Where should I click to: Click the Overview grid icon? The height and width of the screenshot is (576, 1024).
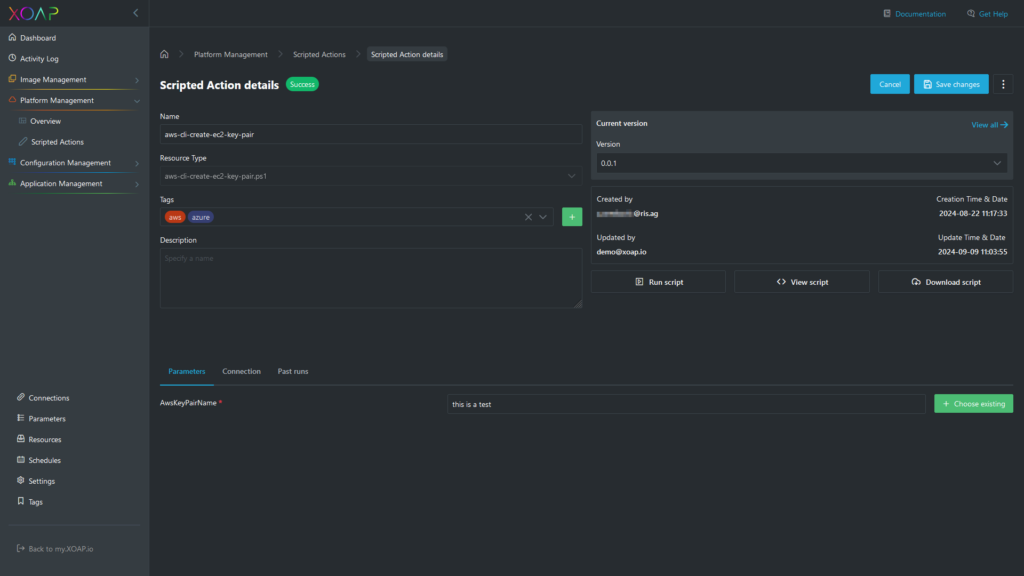(23, 121)
